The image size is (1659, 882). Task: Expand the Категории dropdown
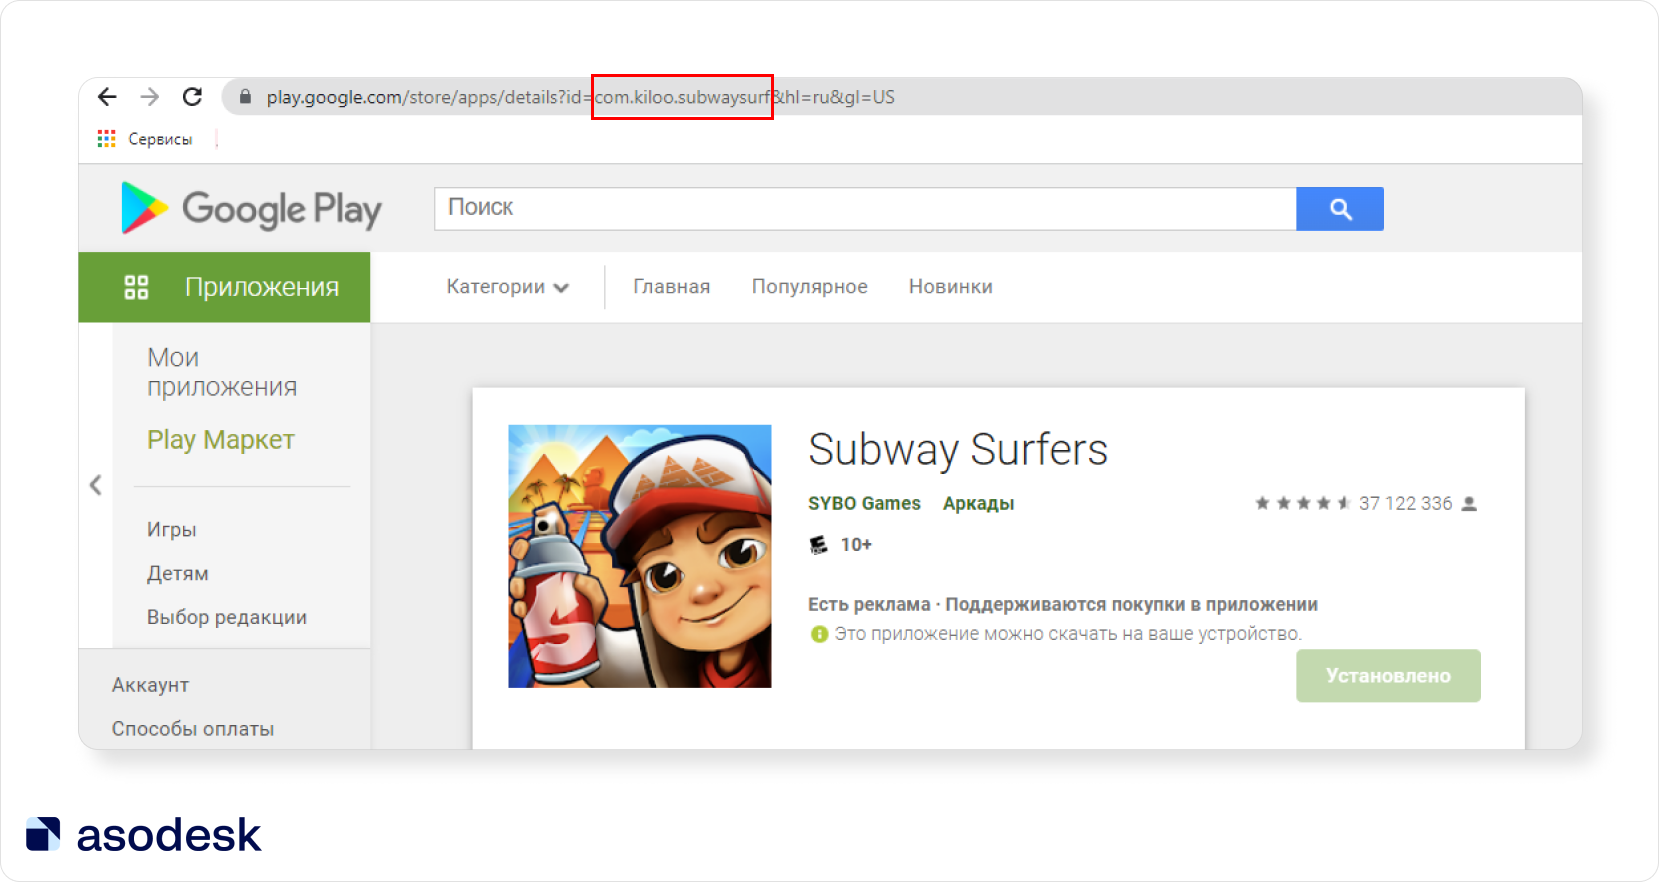pyautogui.click(x=507, y=287)
